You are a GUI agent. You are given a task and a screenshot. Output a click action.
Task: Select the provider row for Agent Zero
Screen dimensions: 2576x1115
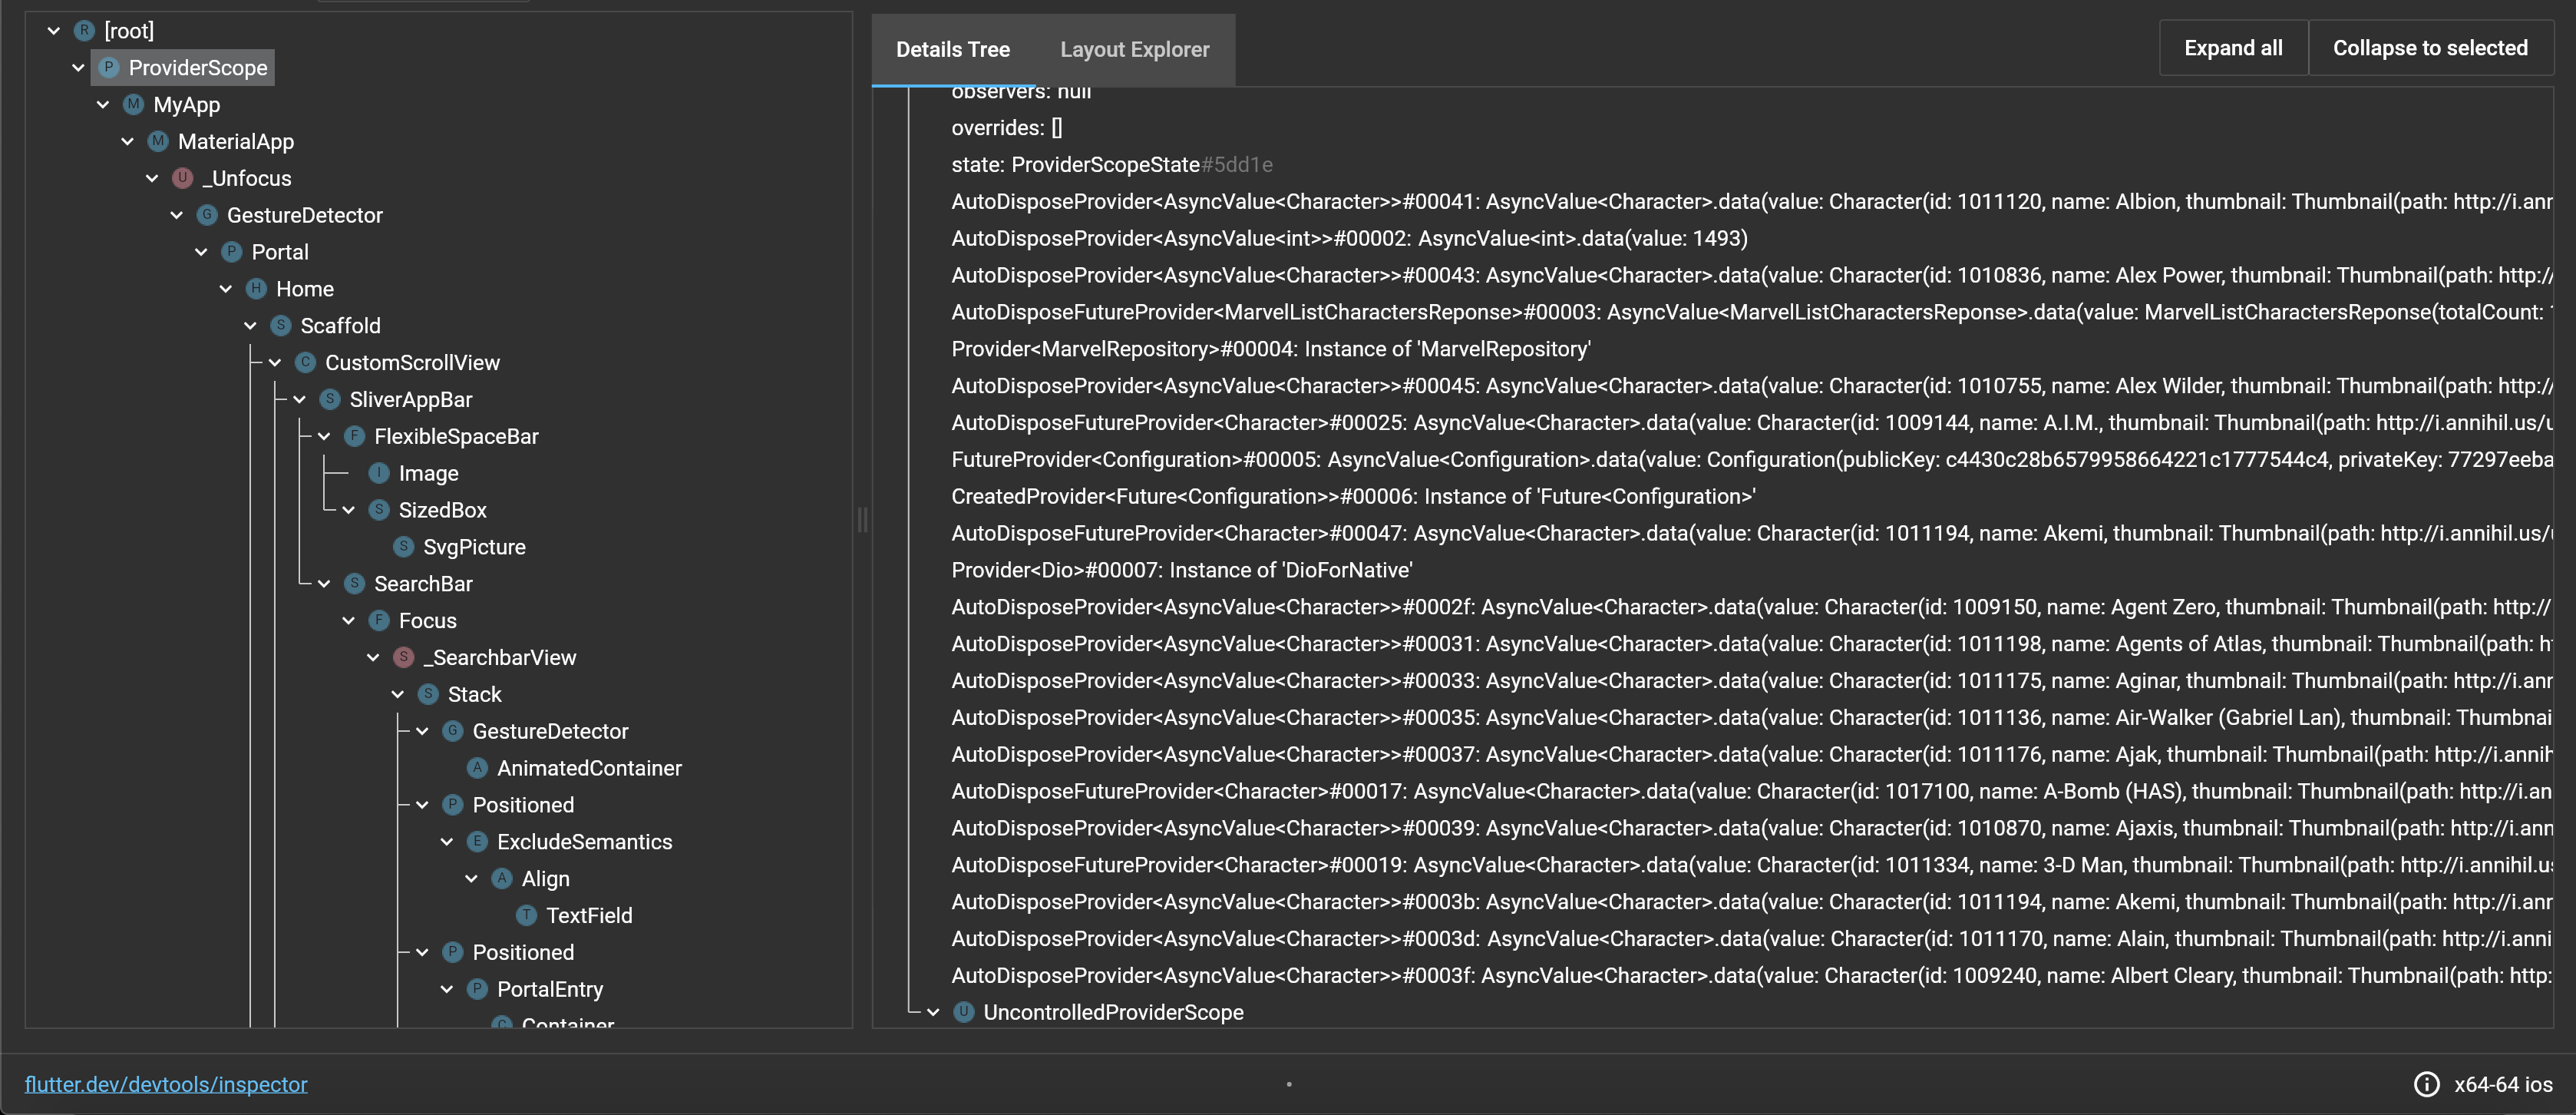[x=1752, y=607]
